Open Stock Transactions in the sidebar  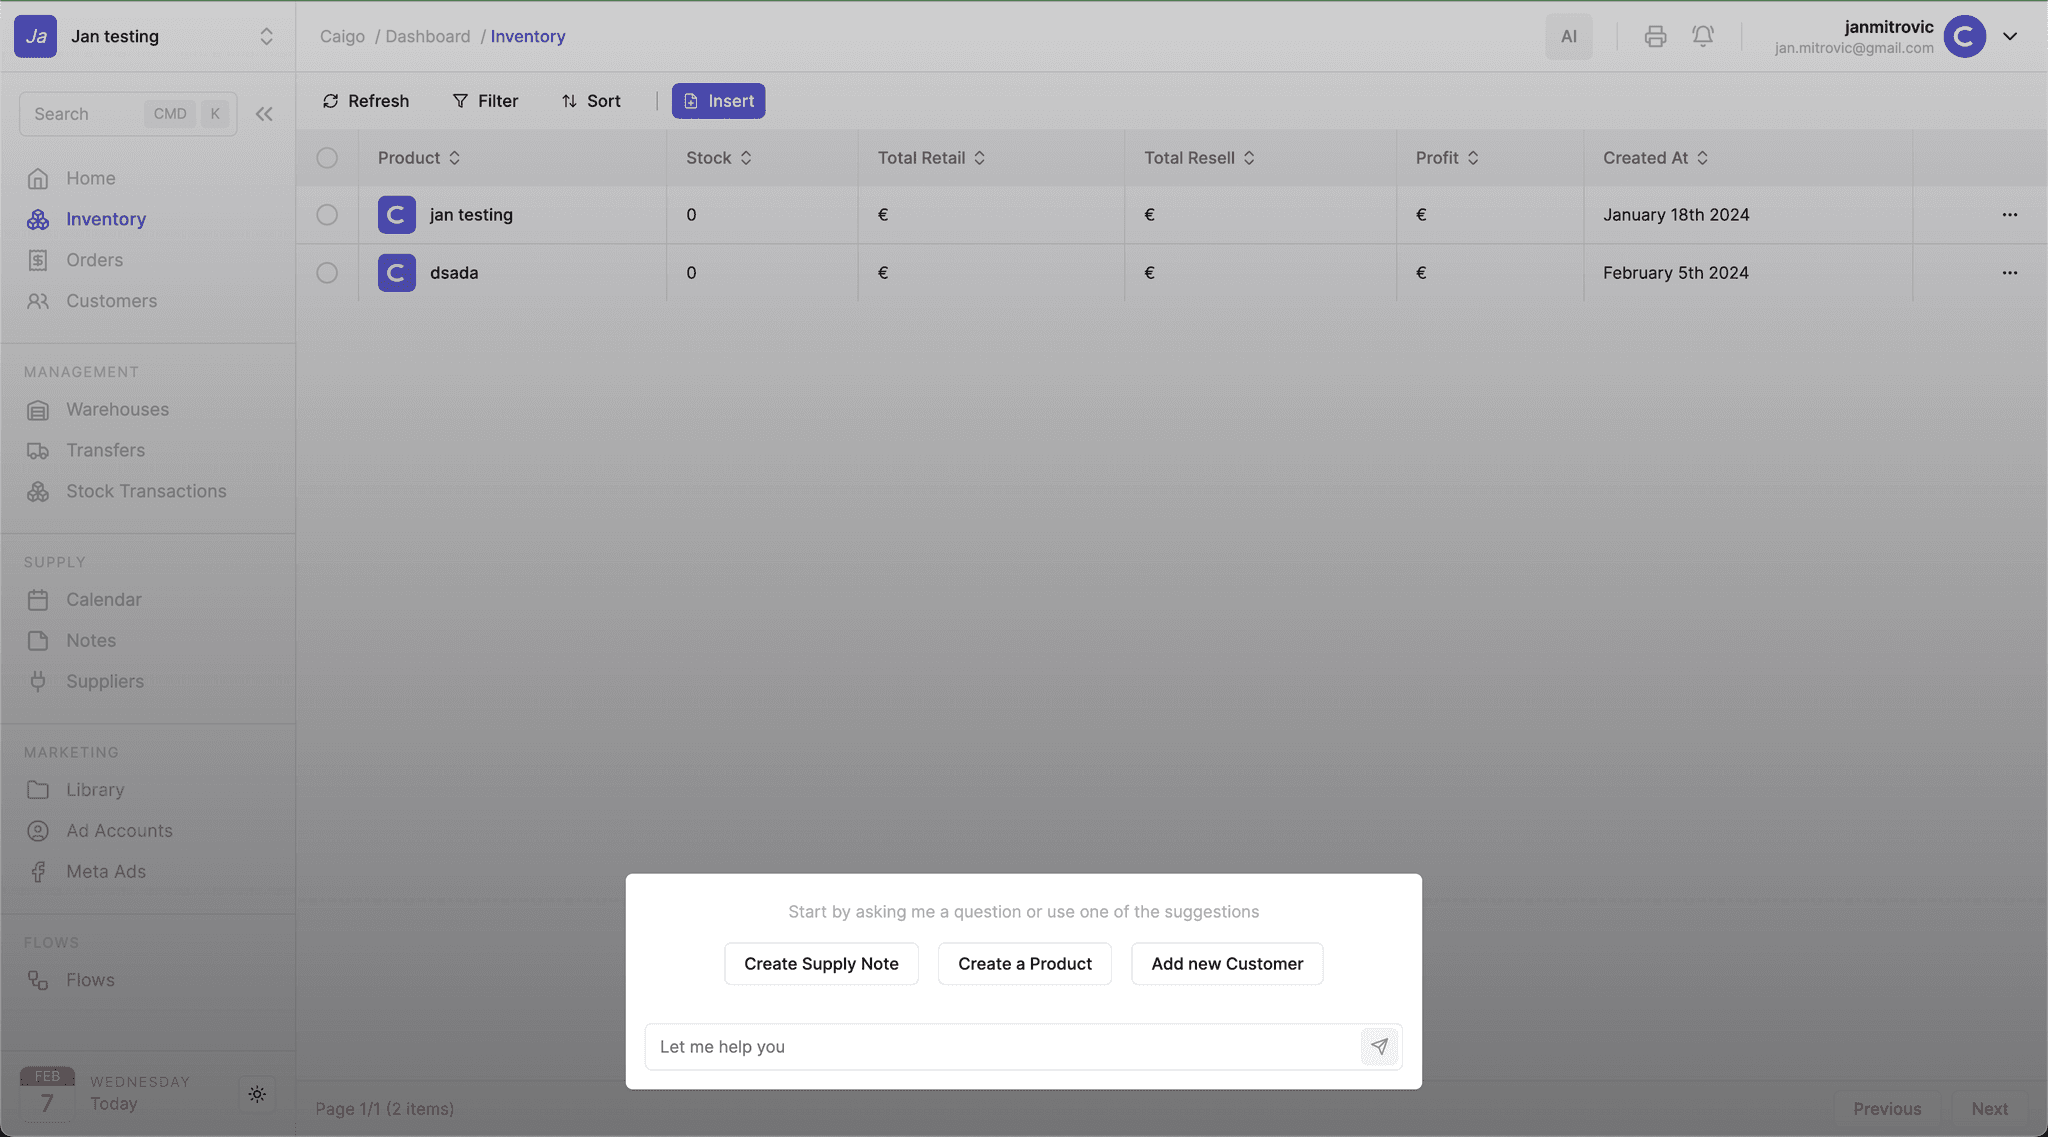click(x=146, y=491)
